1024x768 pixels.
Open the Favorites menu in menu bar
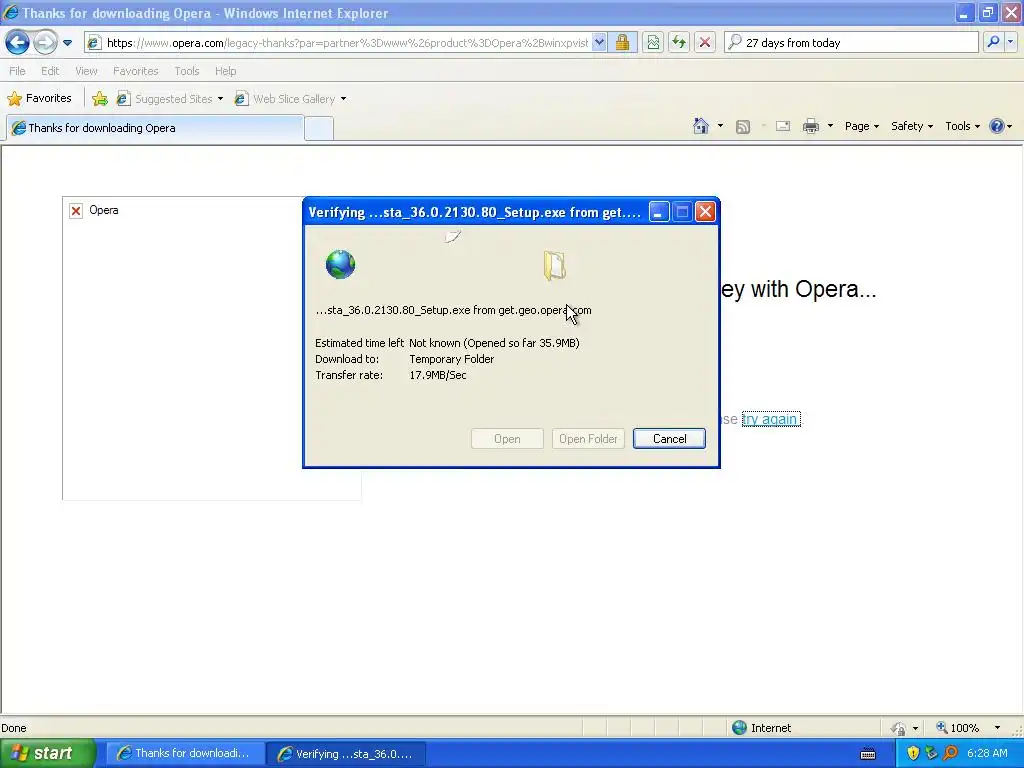(x=136, y=71)
